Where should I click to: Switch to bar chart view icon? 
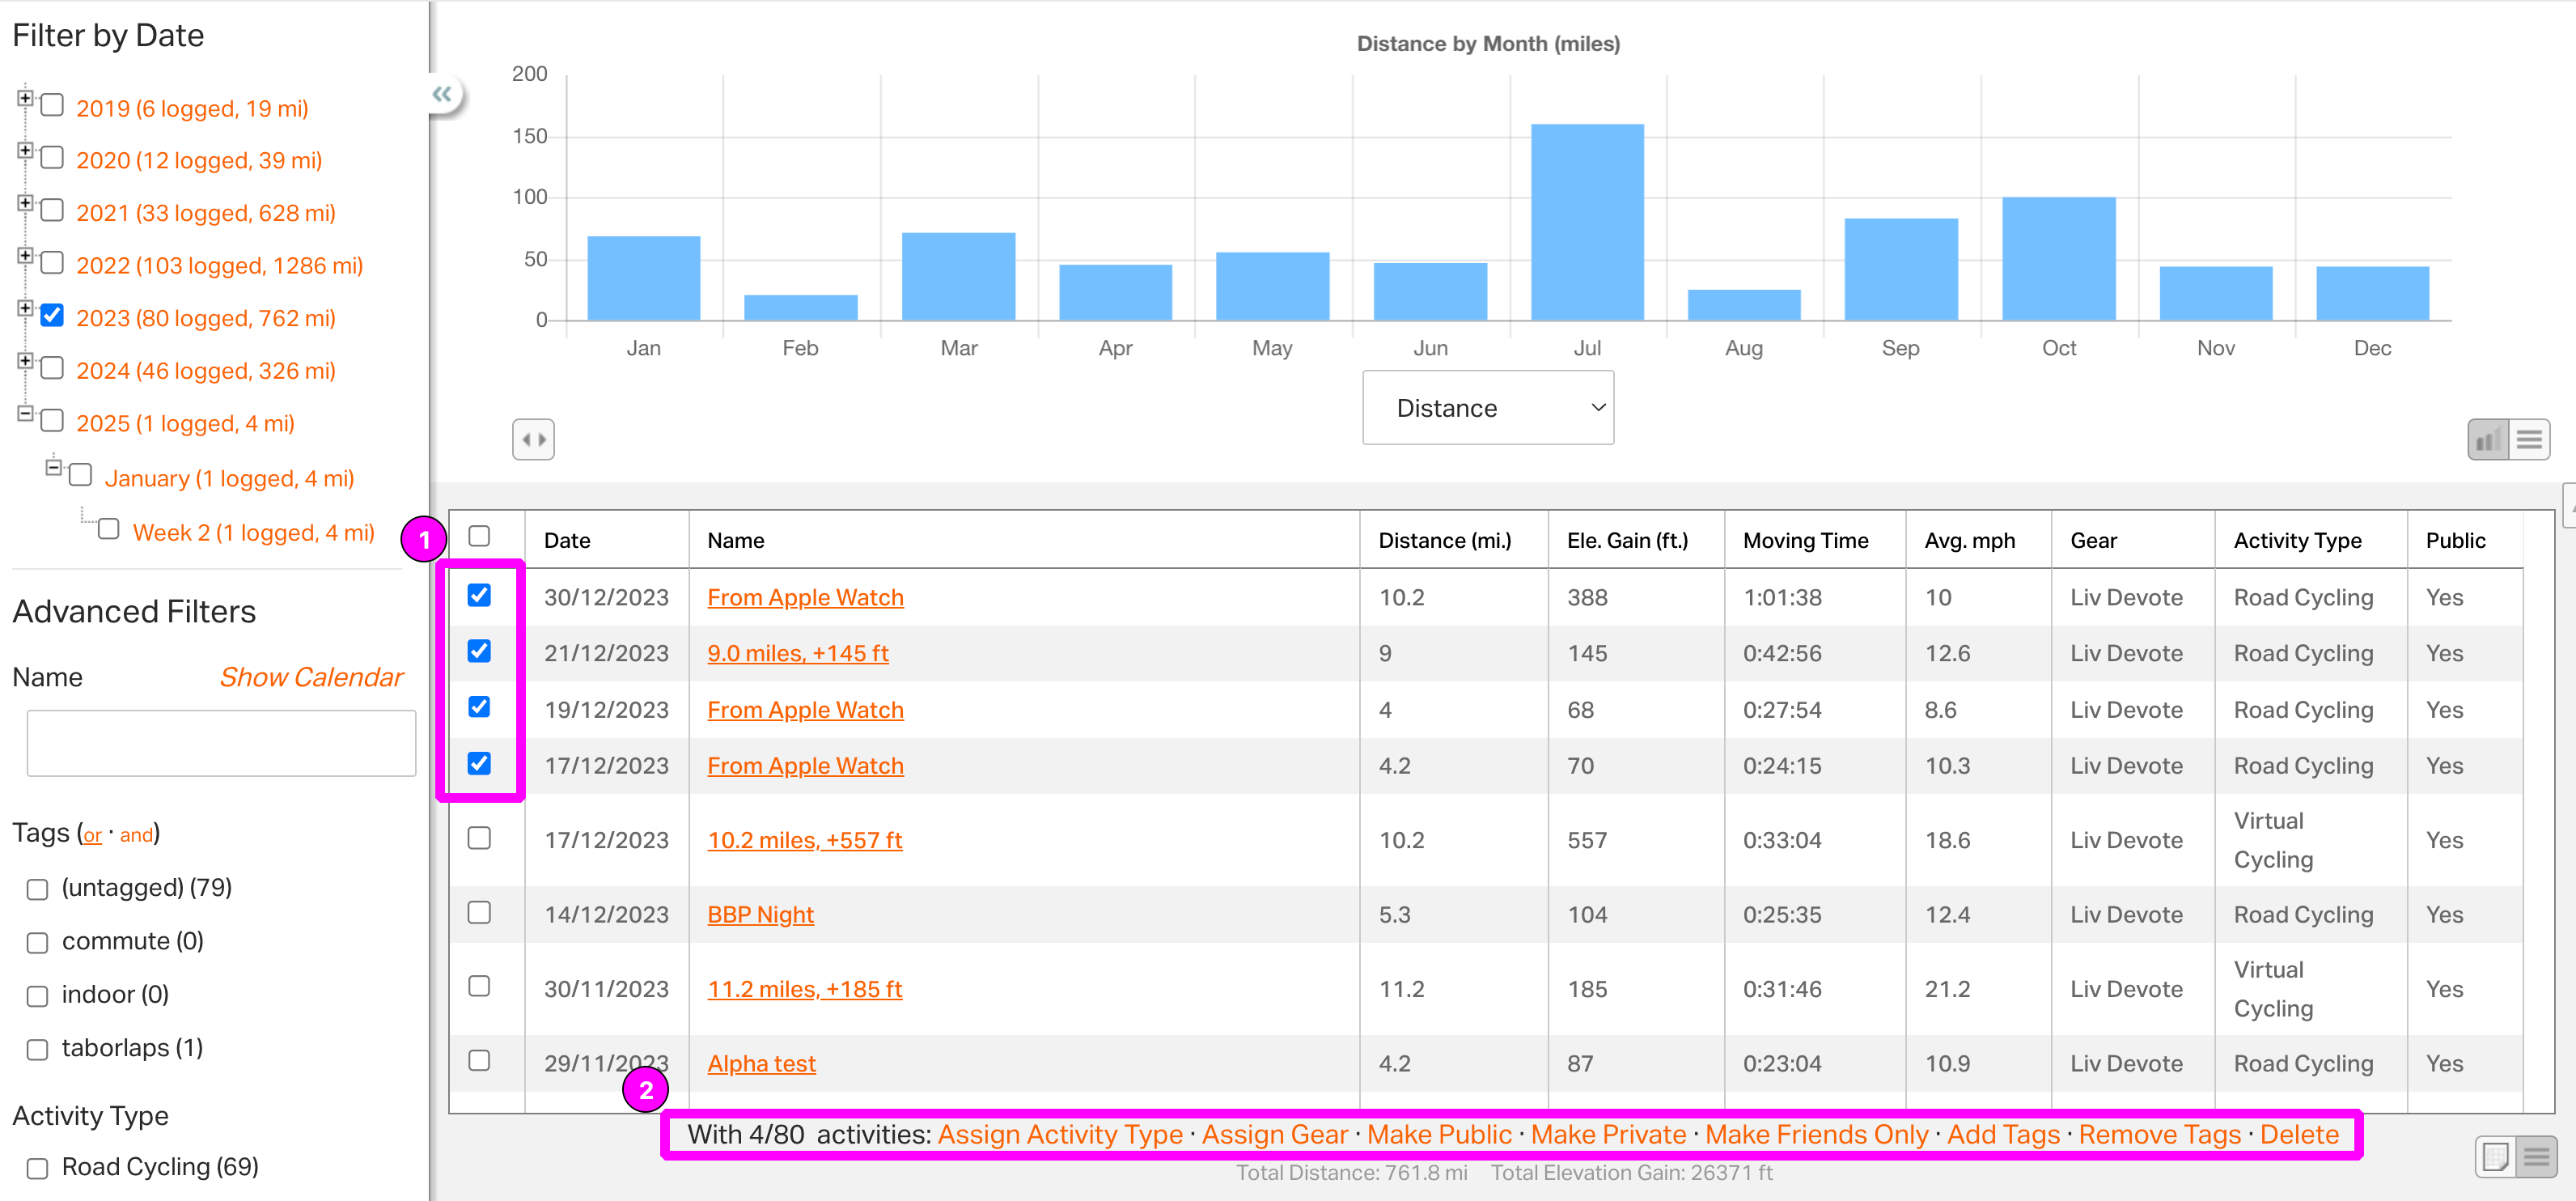2488,439
